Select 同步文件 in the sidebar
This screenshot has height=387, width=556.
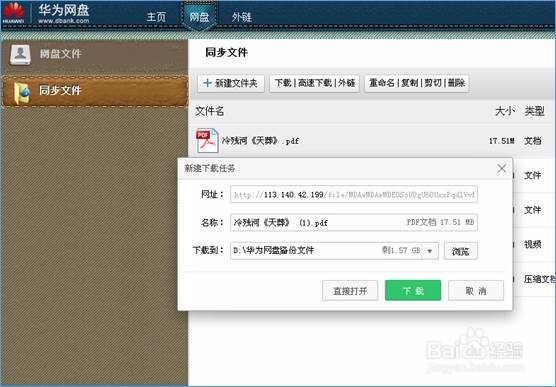95,91
